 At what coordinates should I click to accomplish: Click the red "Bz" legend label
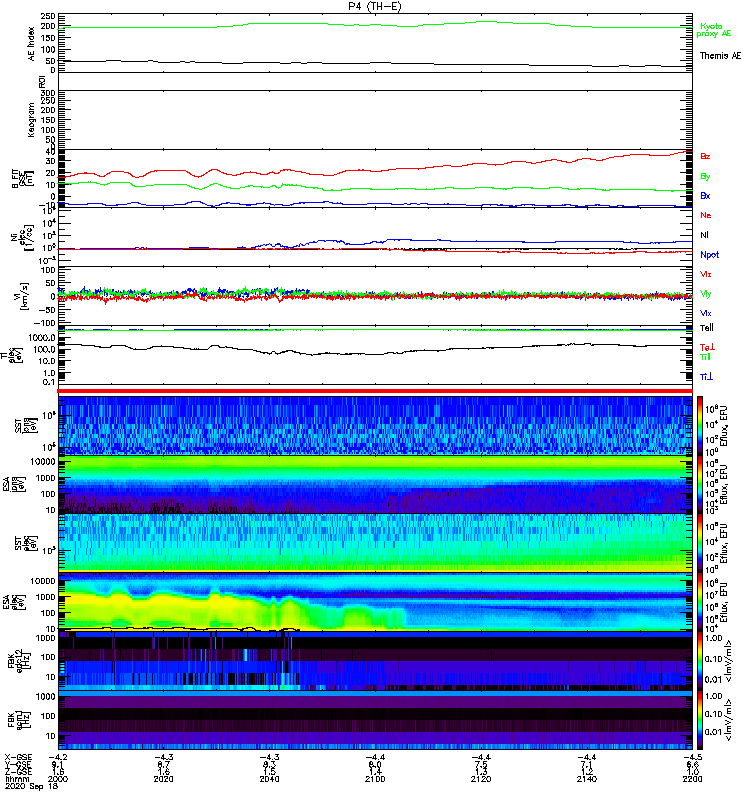pyautogui.click(x=705, y=156)
